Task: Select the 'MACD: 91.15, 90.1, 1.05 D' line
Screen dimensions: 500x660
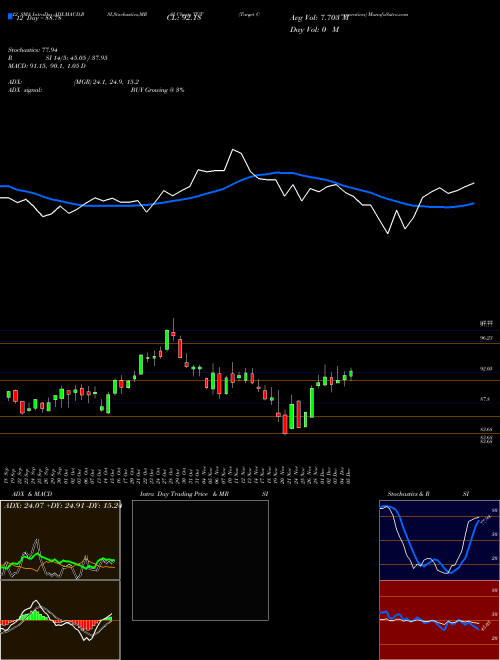Action: click(x=47, y=66)
